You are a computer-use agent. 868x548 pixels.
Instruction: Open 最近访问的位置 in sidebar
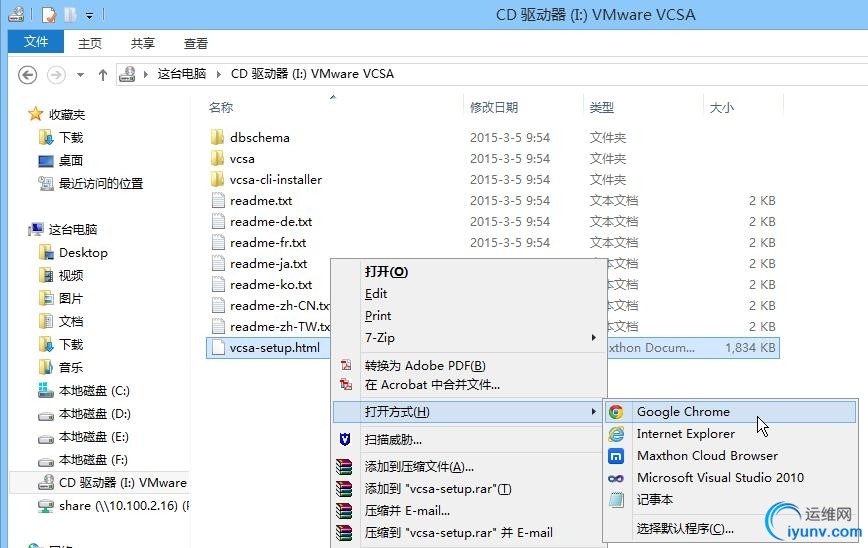[101, 183]
